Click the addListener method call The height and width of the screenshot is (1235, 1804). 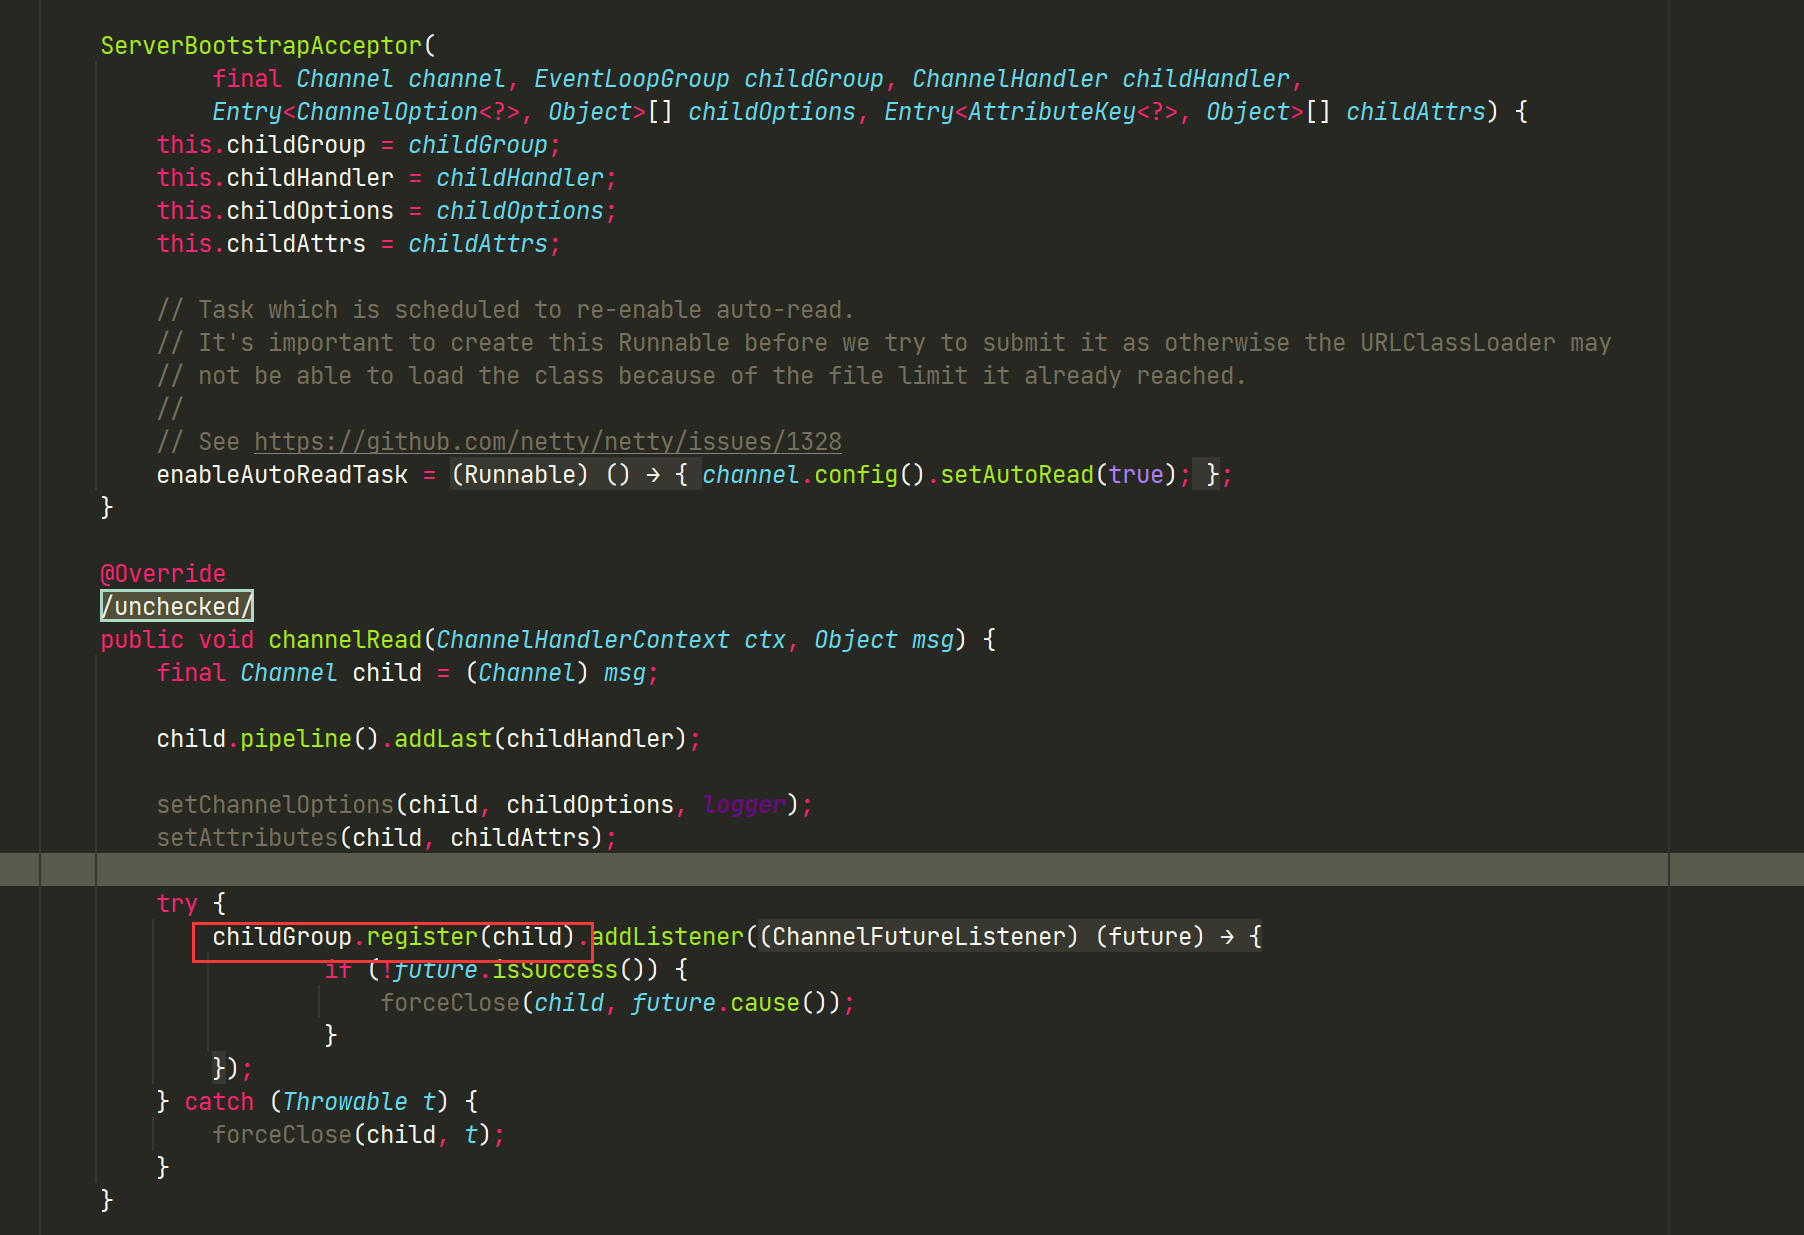(668, 936)
